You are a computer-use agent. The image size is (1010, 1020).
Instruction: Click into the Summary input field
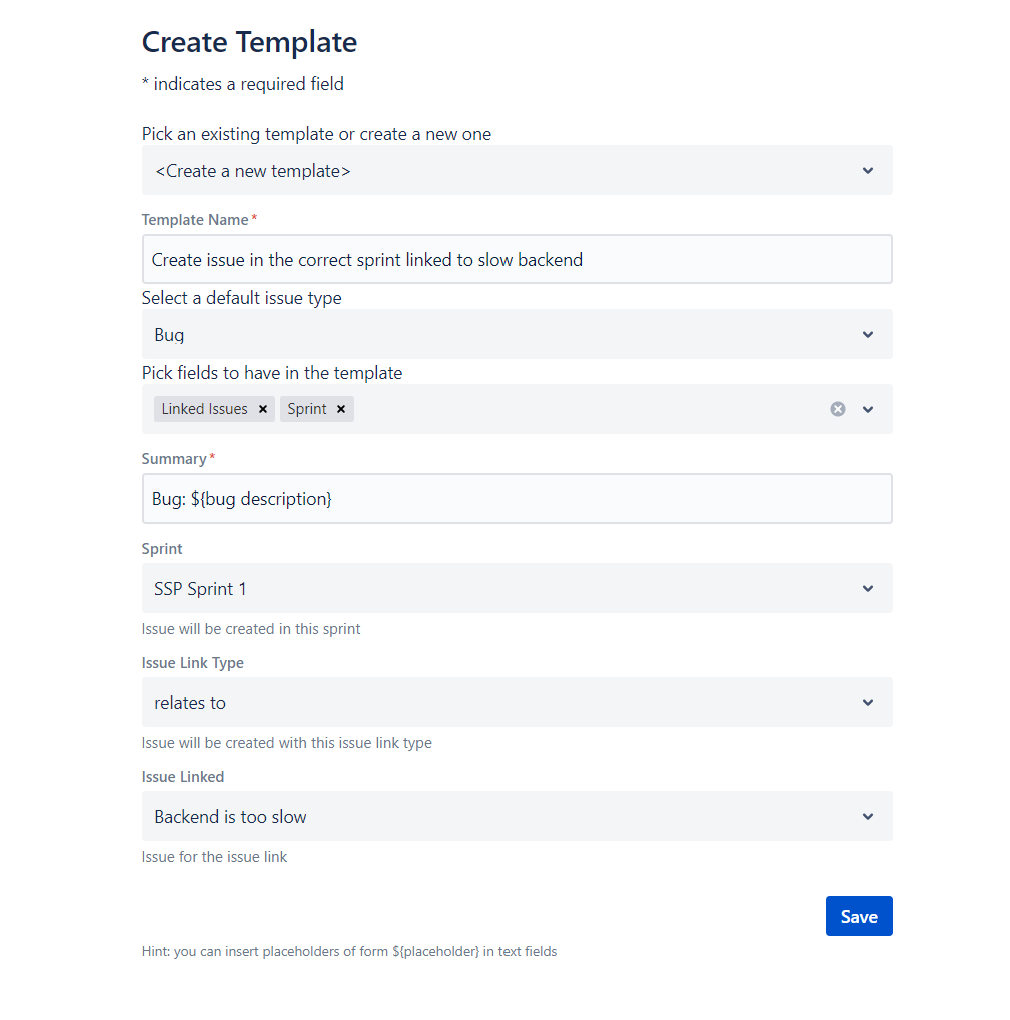(x=517, y=499)
